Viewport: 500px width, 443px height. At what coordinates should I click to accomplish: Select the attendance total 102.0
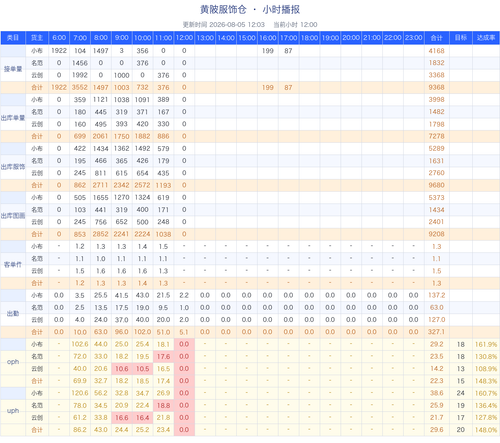tap(142, 332)
